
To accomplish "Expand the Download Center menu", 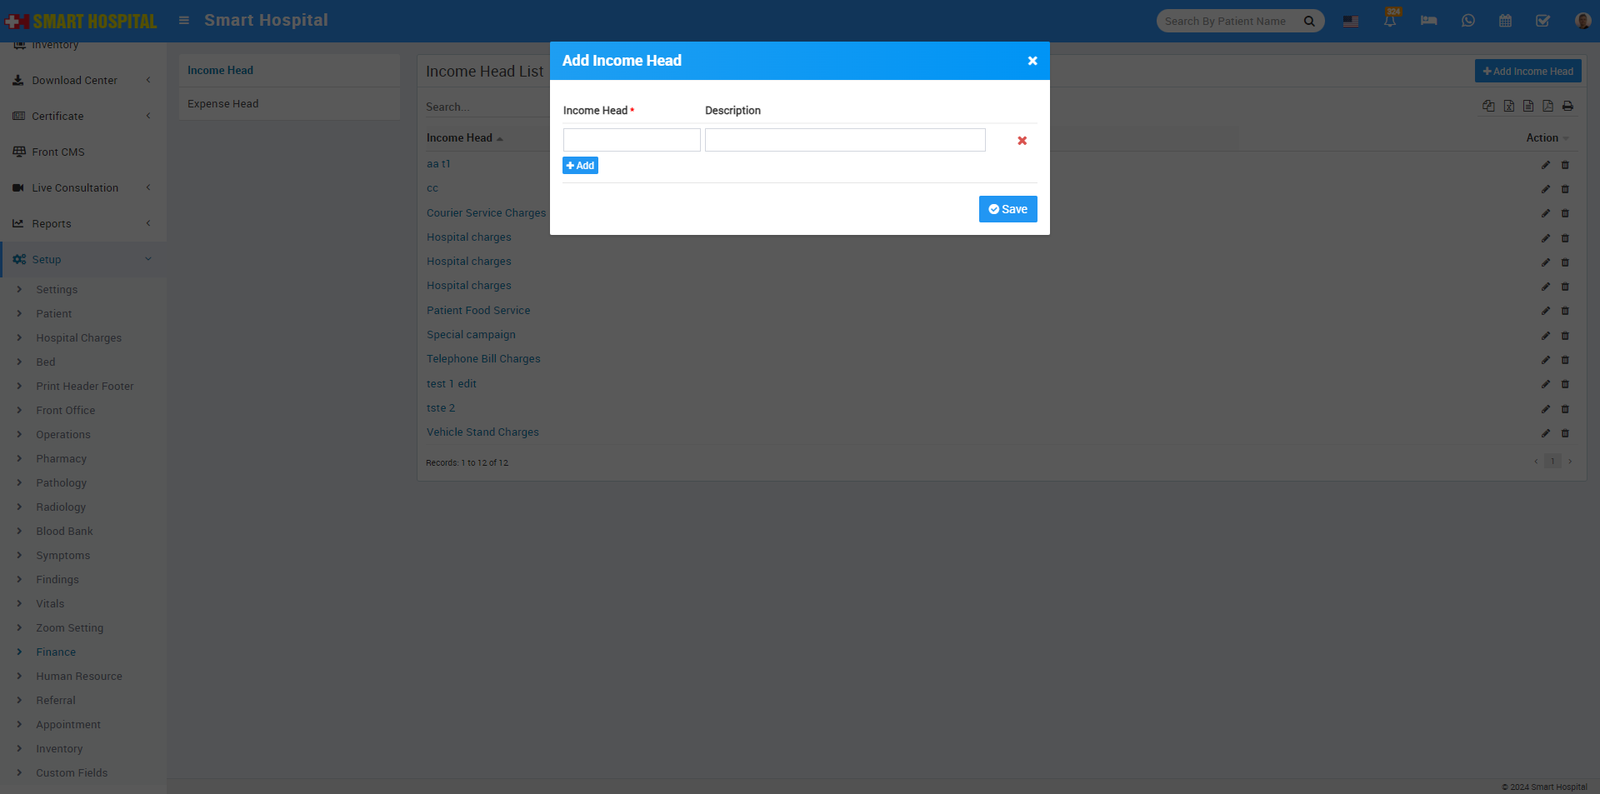I will tap(74, 80).
